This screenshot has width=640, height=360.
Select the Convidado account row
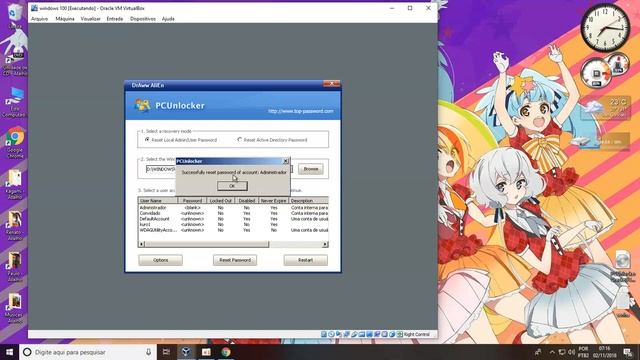tap(233, 213)
